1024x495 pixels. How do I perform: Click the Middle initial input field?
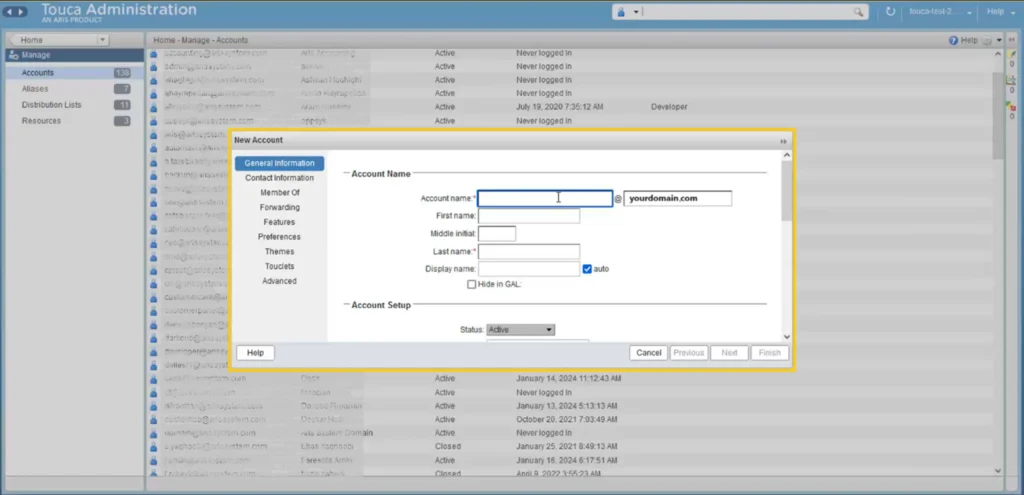pos(497,234)
